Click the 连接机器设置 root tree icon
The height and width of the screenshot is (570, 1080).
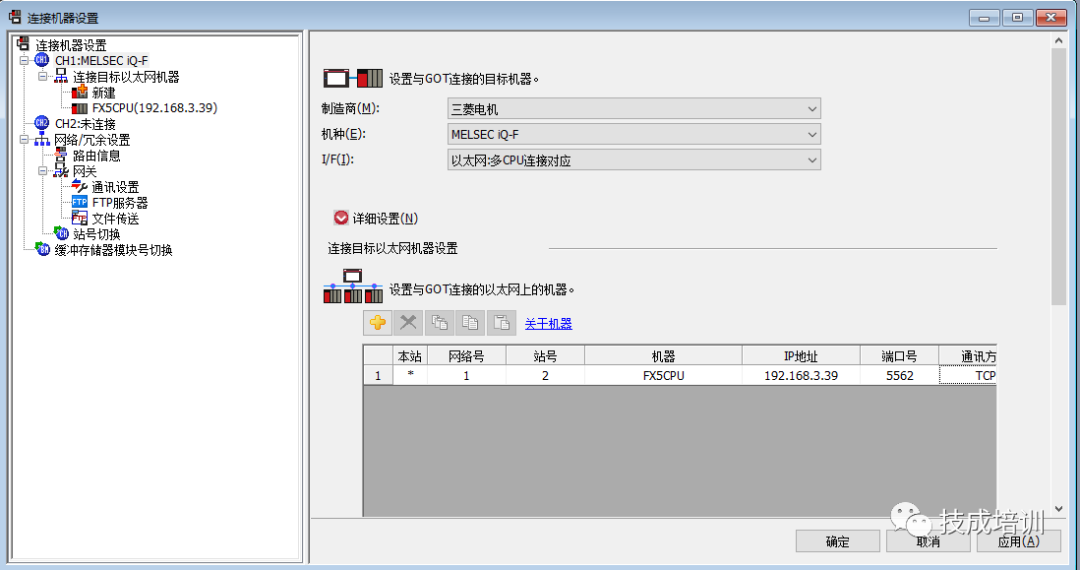[23, 45]
